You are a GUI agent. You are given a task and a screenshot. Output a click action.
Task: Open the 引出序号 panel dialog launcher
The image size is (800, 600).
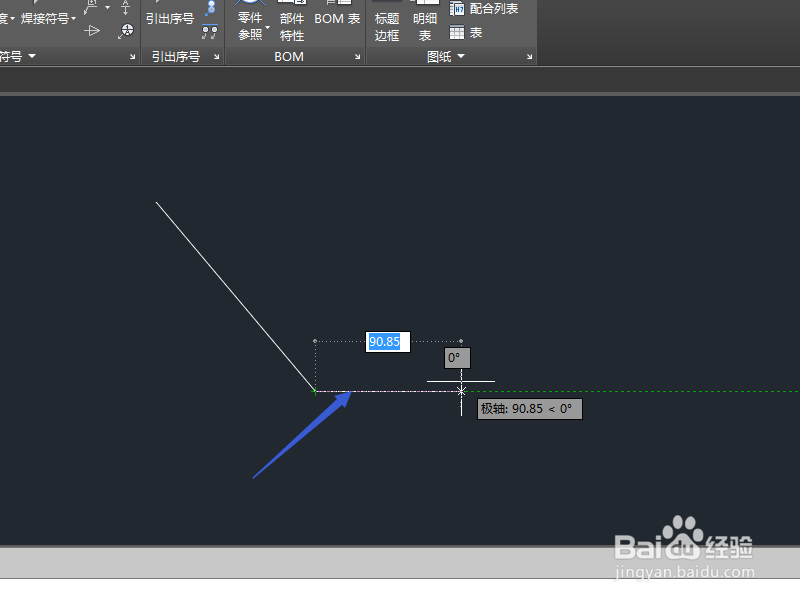coord(216,57)
